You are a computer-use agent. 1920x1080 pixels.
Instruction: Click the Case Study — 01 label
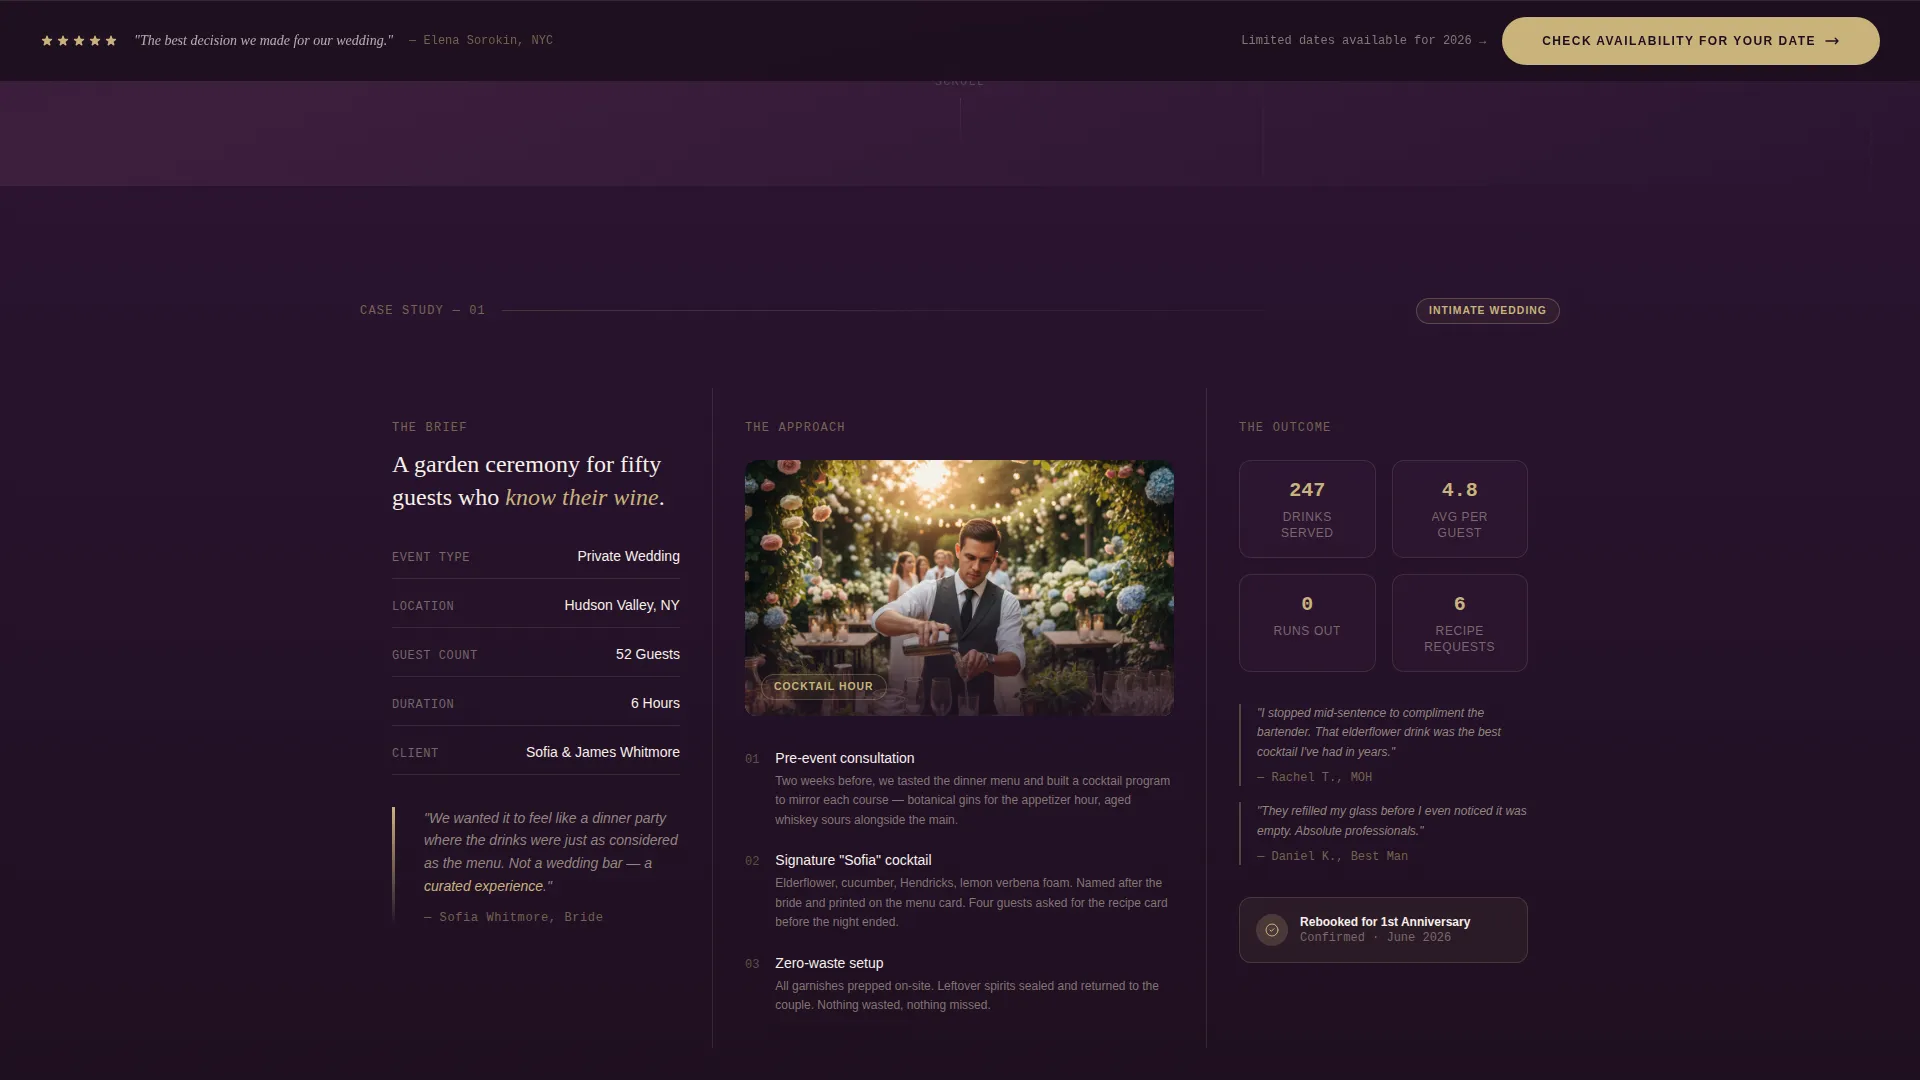[x=422, y=311]
